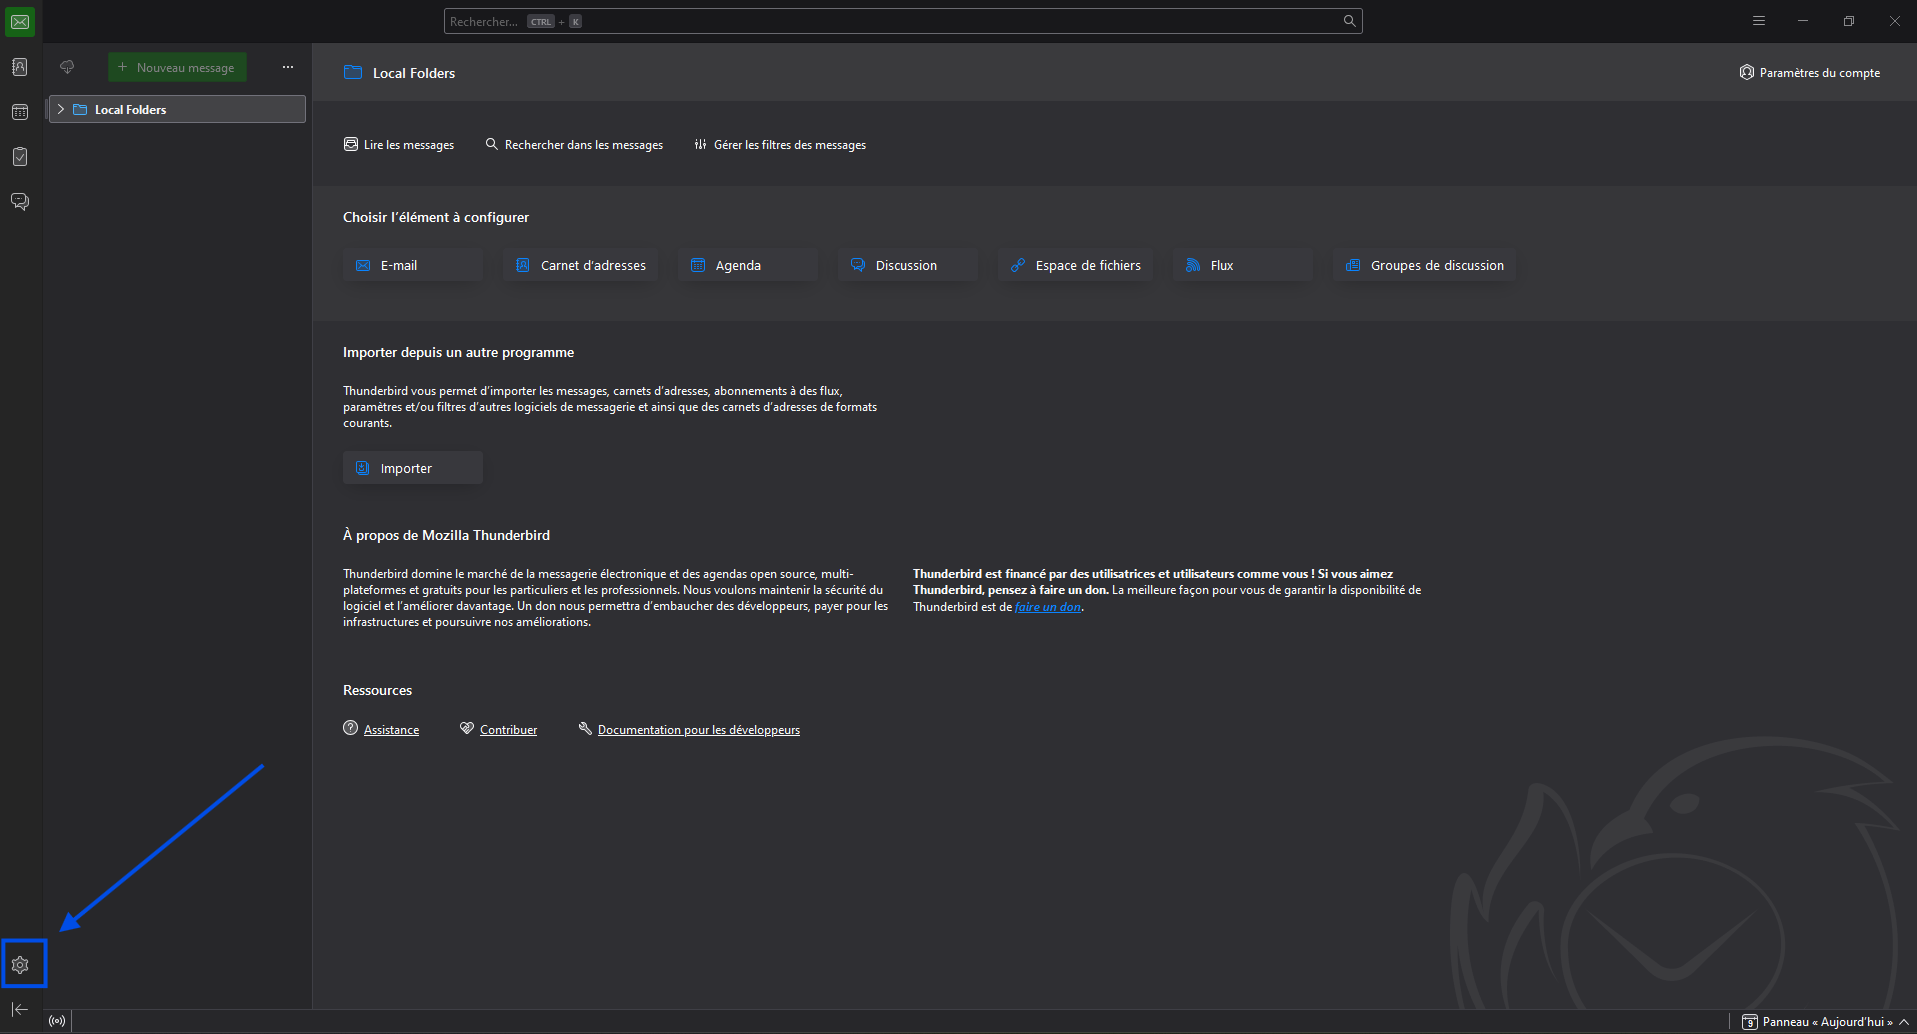Configure Discussion account

pyautogui.click(x=908, y=265)
